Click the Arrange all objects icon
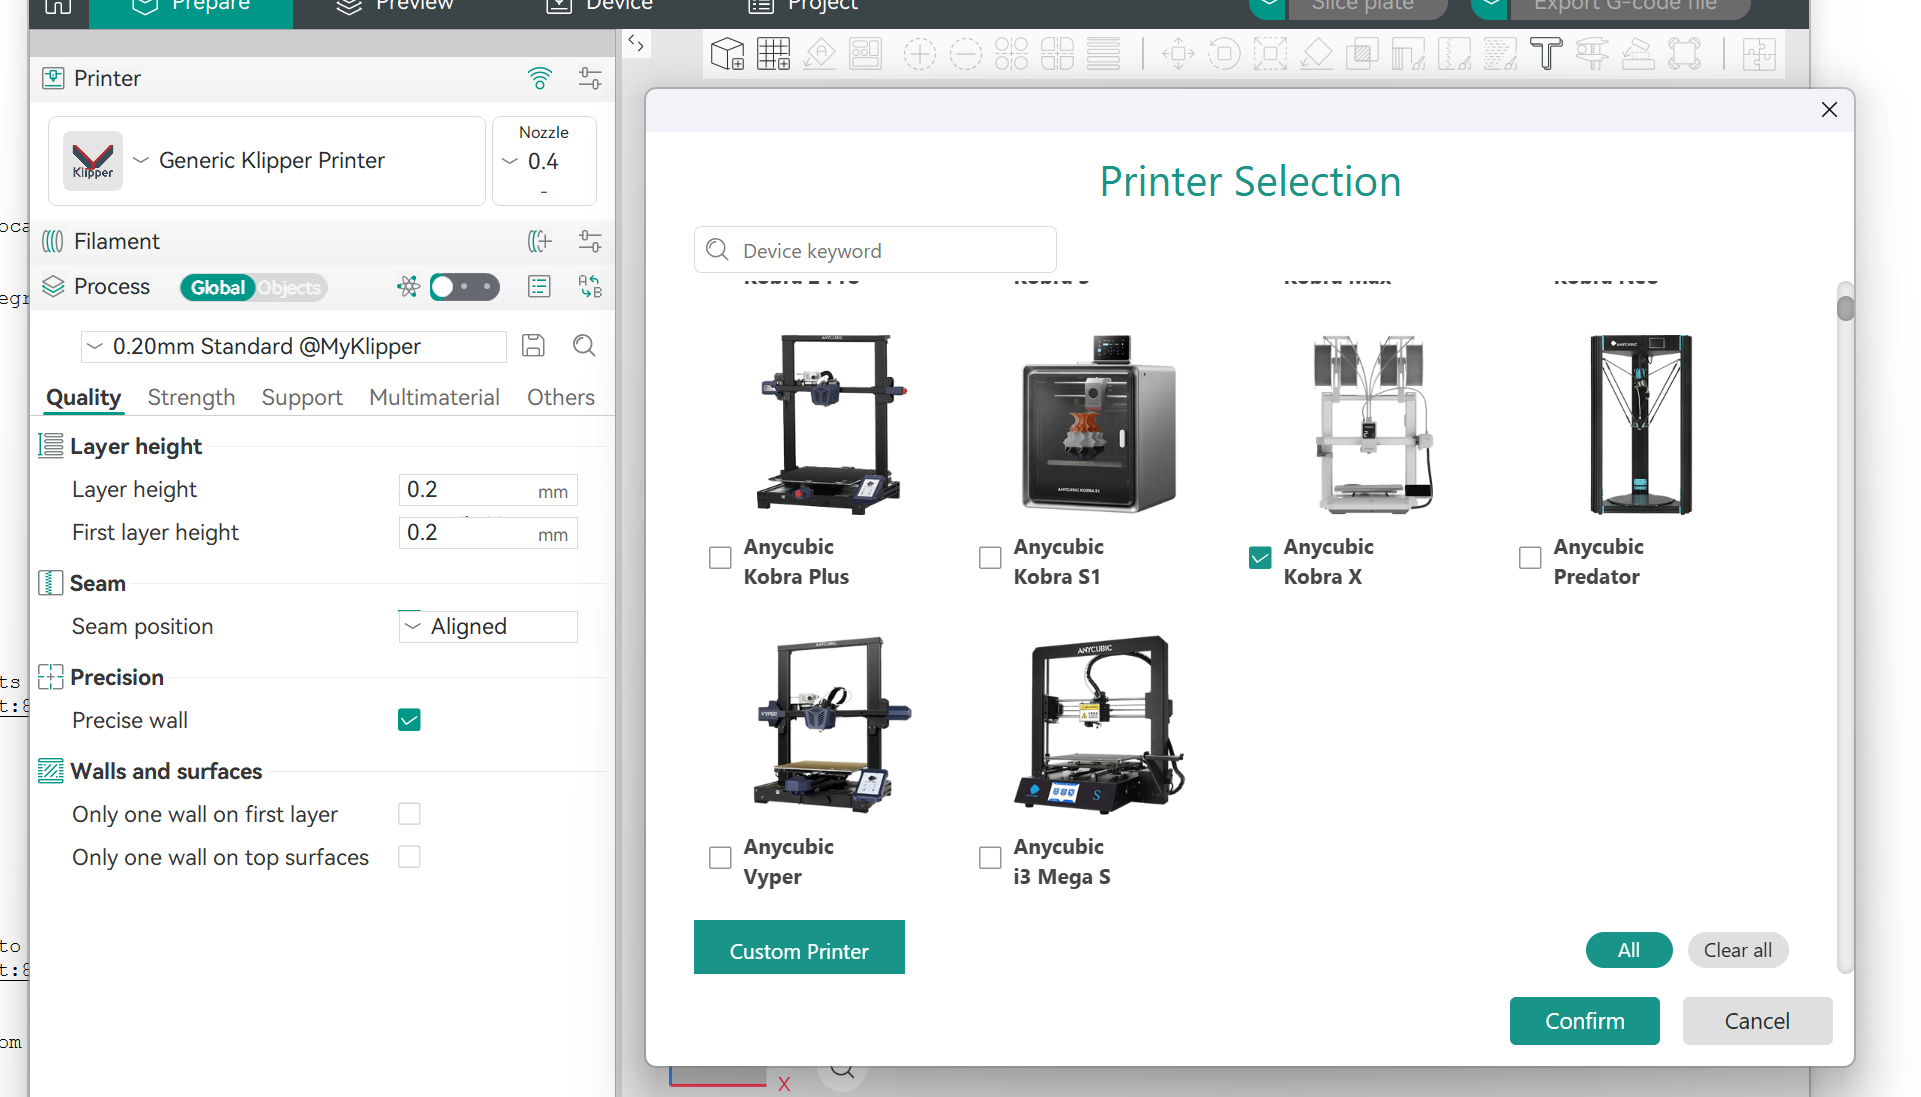The width and height of the screenshot is (1921, 1097). click(866, 53)
